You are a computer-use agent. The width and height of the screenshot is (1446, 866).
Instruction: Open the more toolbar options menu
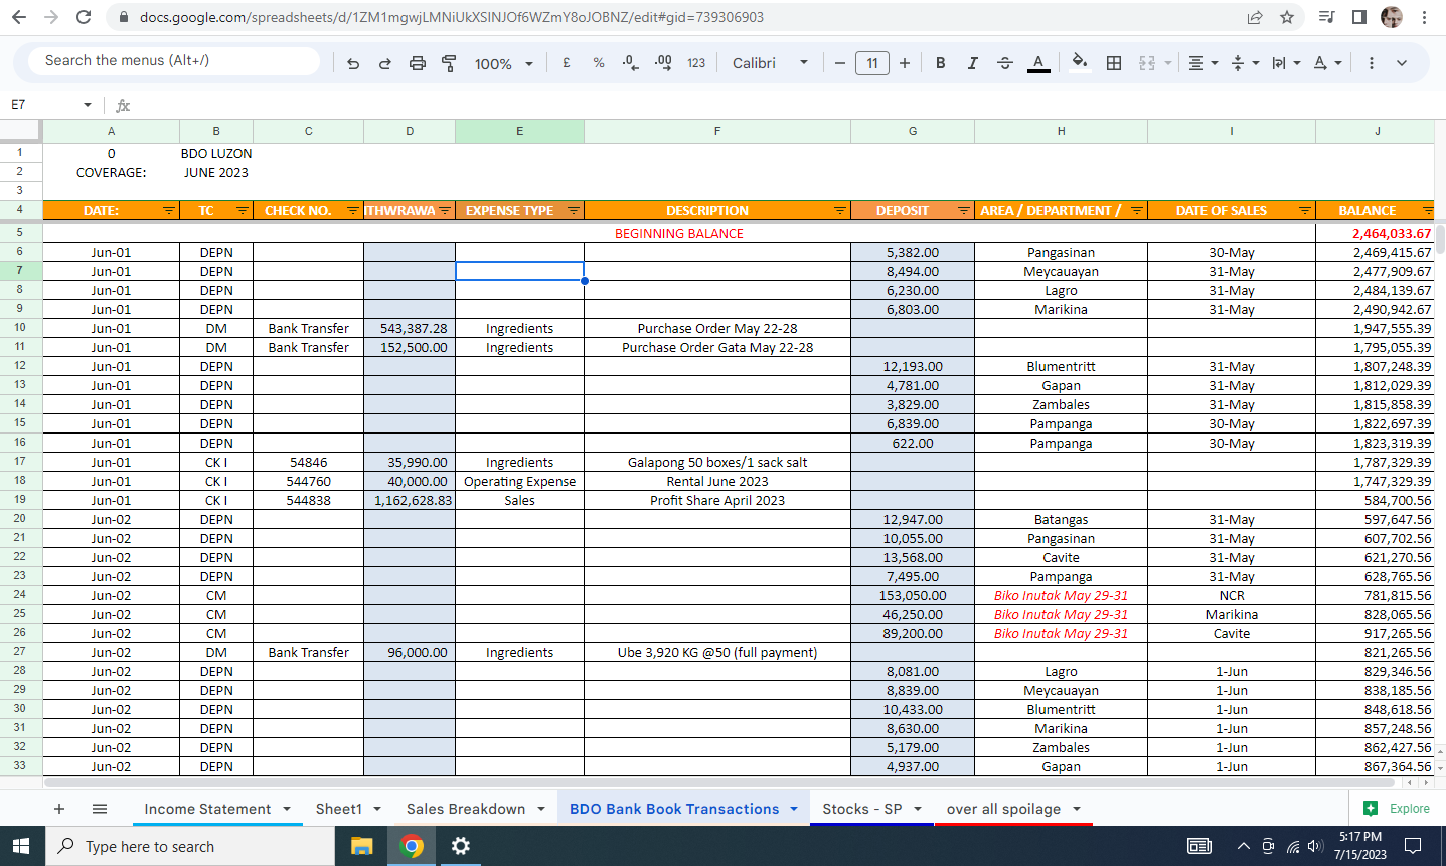click(x=1371, y=63)
